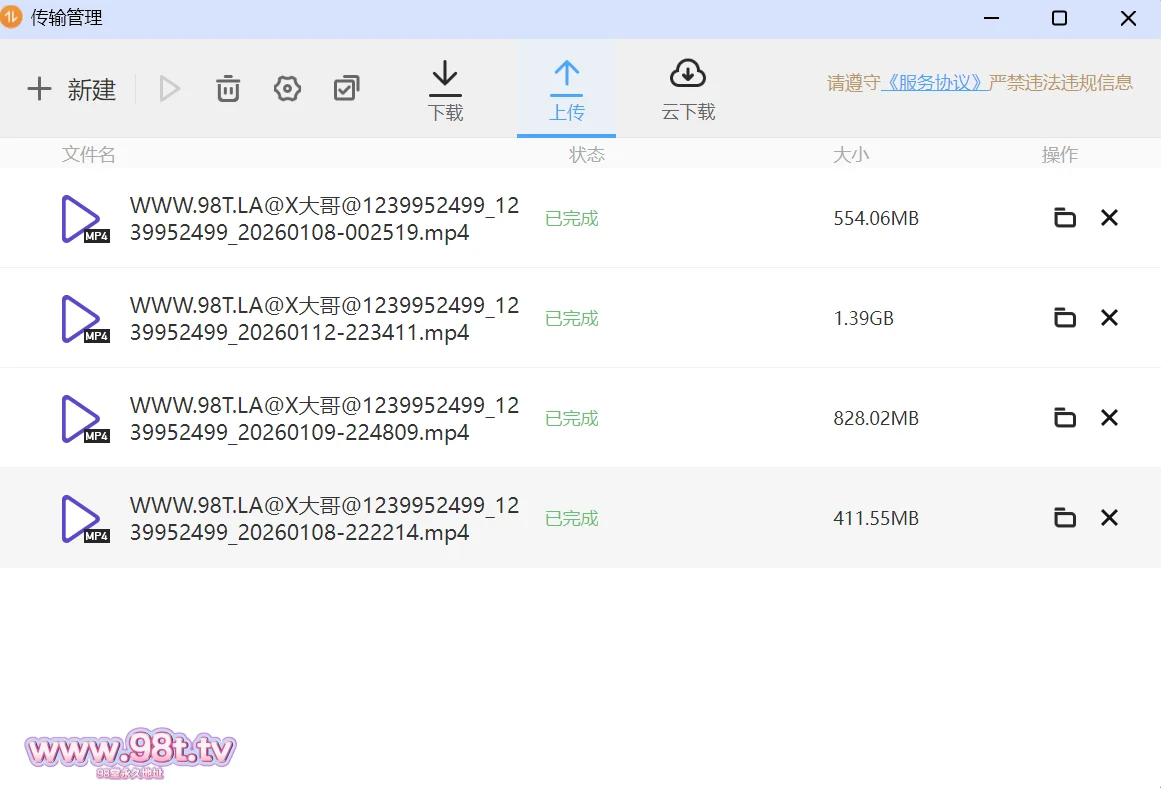This screenshot has height=788, width=1161.
Task: Toggle the multi-select checkbox icon in toolbar
Action: click(346, 89)
